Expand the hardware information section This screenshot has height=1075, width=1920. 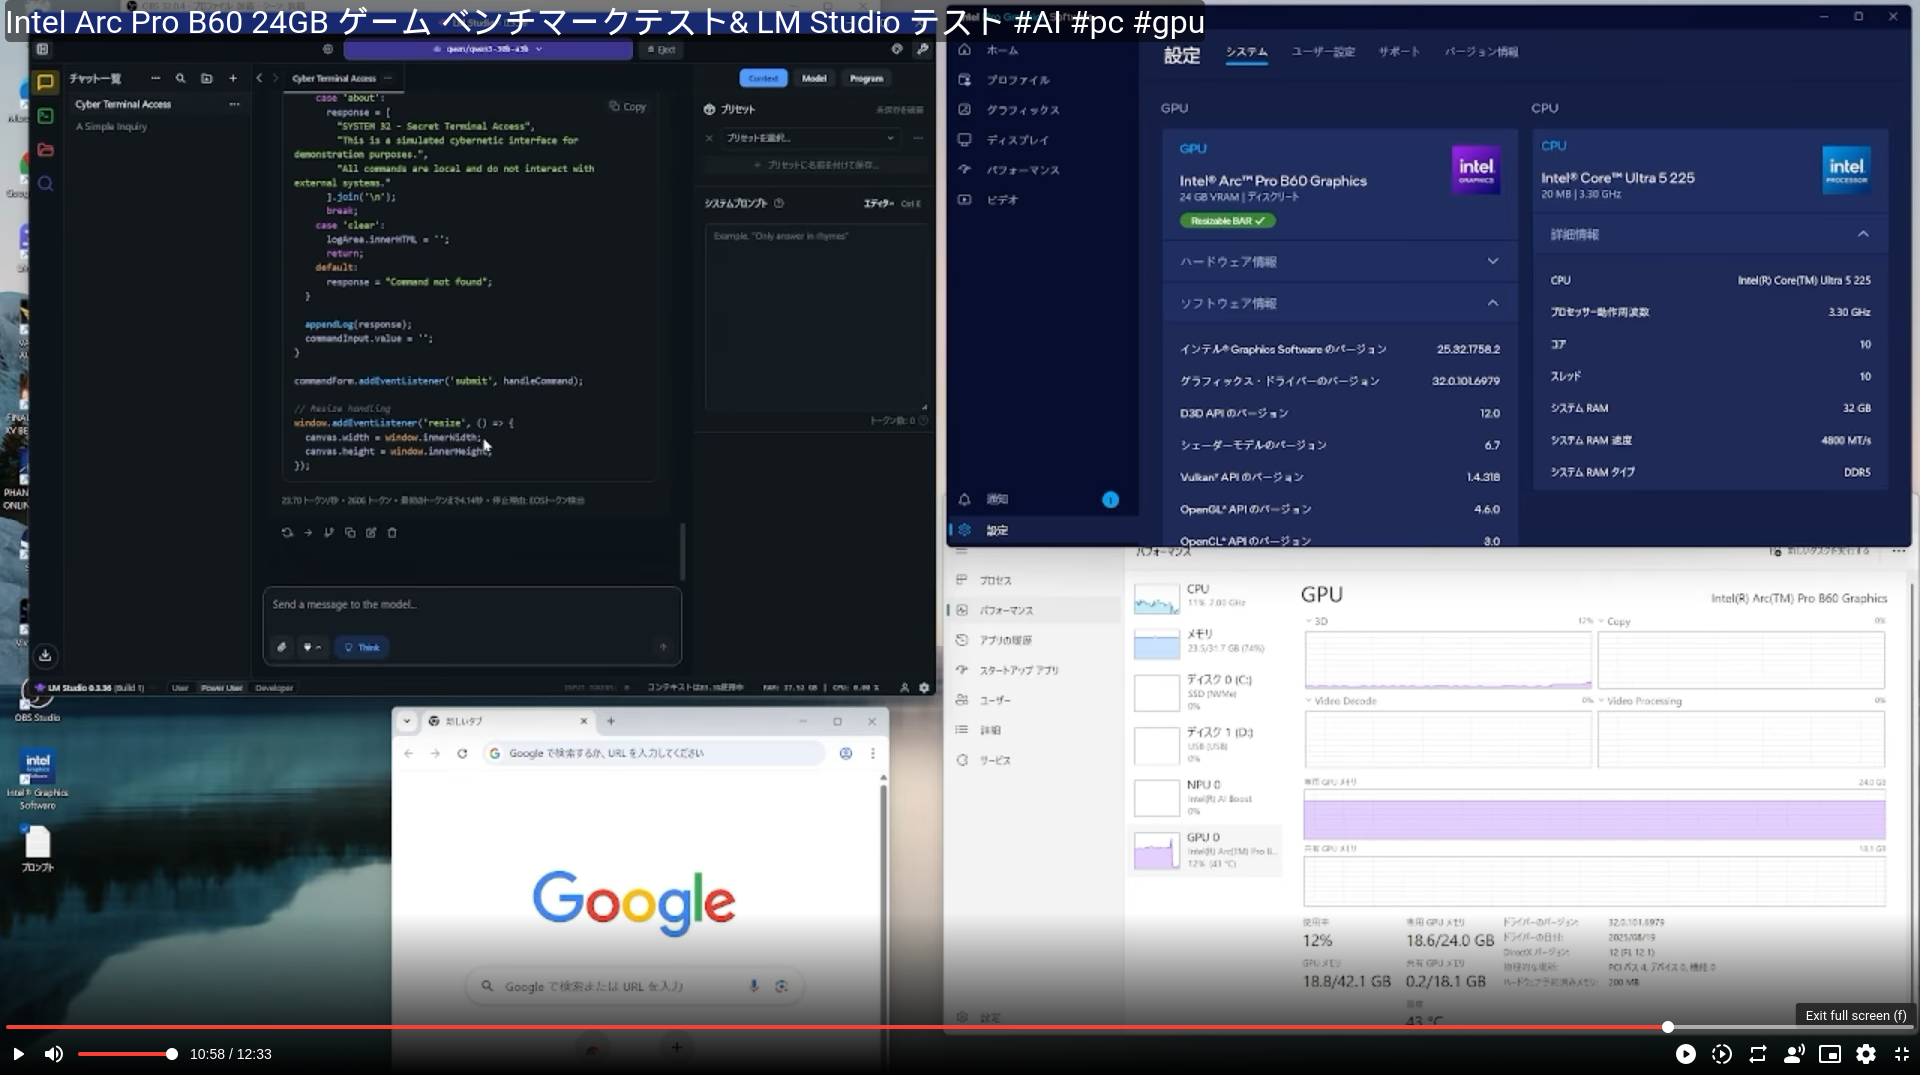tap(1339, 262)
